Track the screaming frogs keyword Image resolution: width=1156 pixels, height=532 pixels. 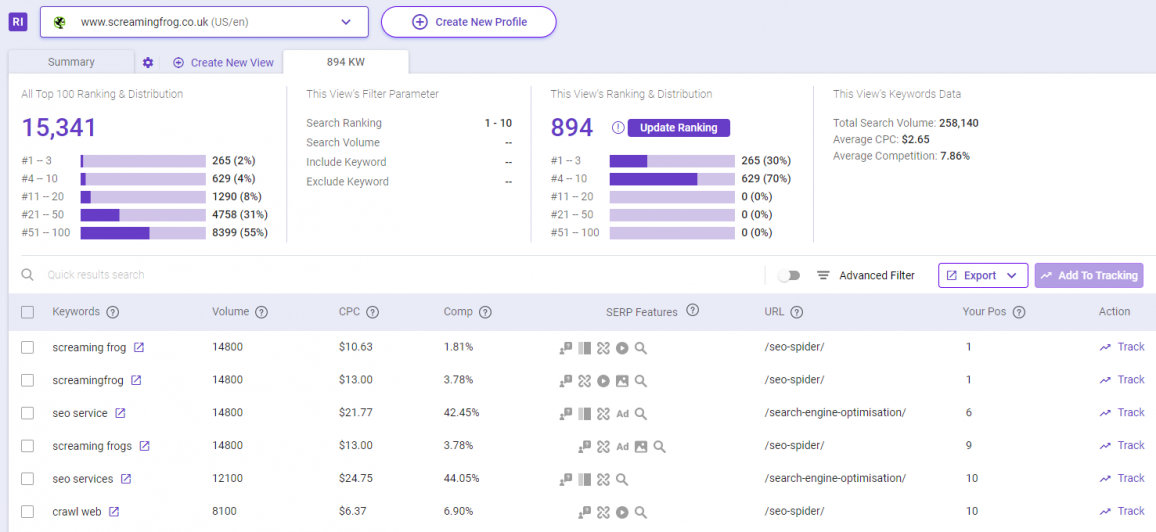[x=1122, y=445]
